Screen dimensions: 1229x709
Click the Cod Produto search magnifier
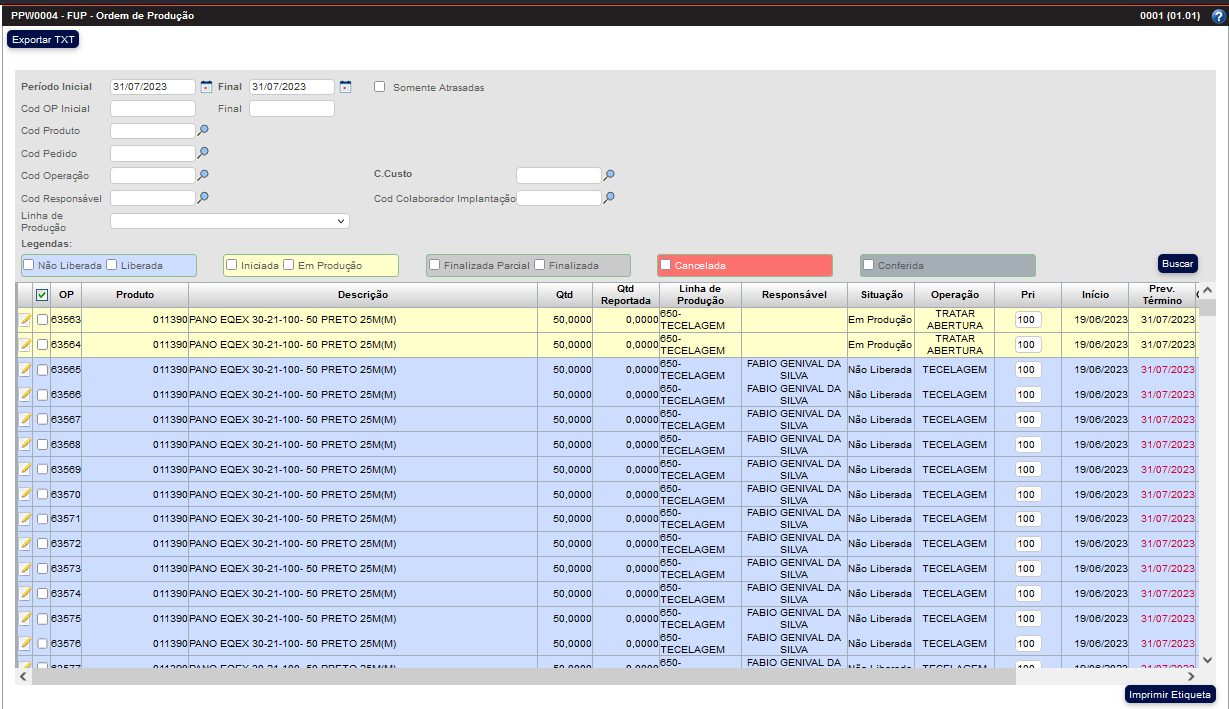[x=203, y=130]
